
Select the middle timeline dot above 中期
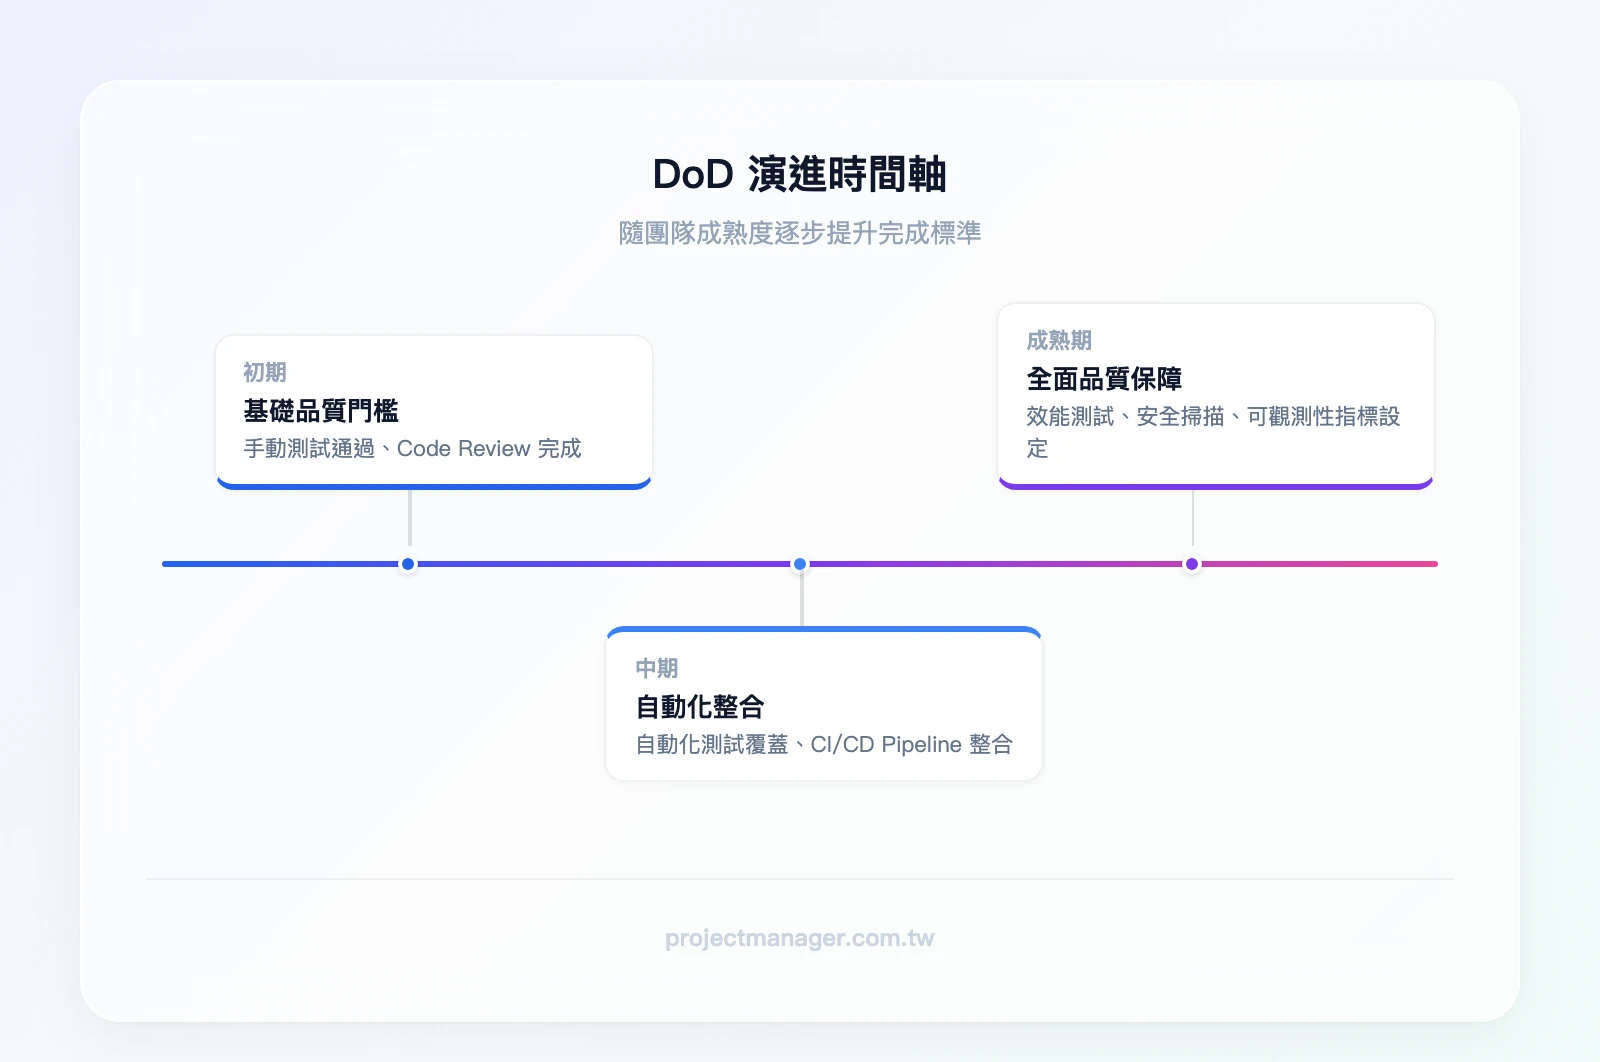[799, 564]
